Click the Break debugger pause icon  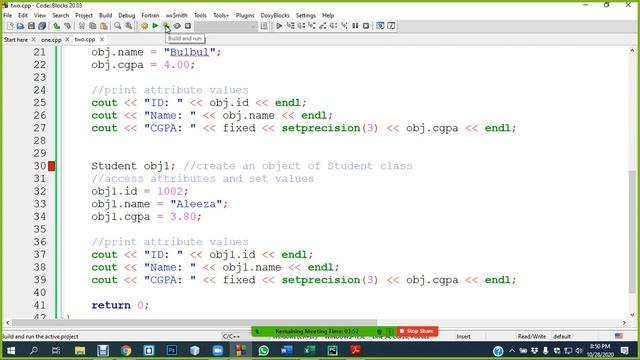355,26
